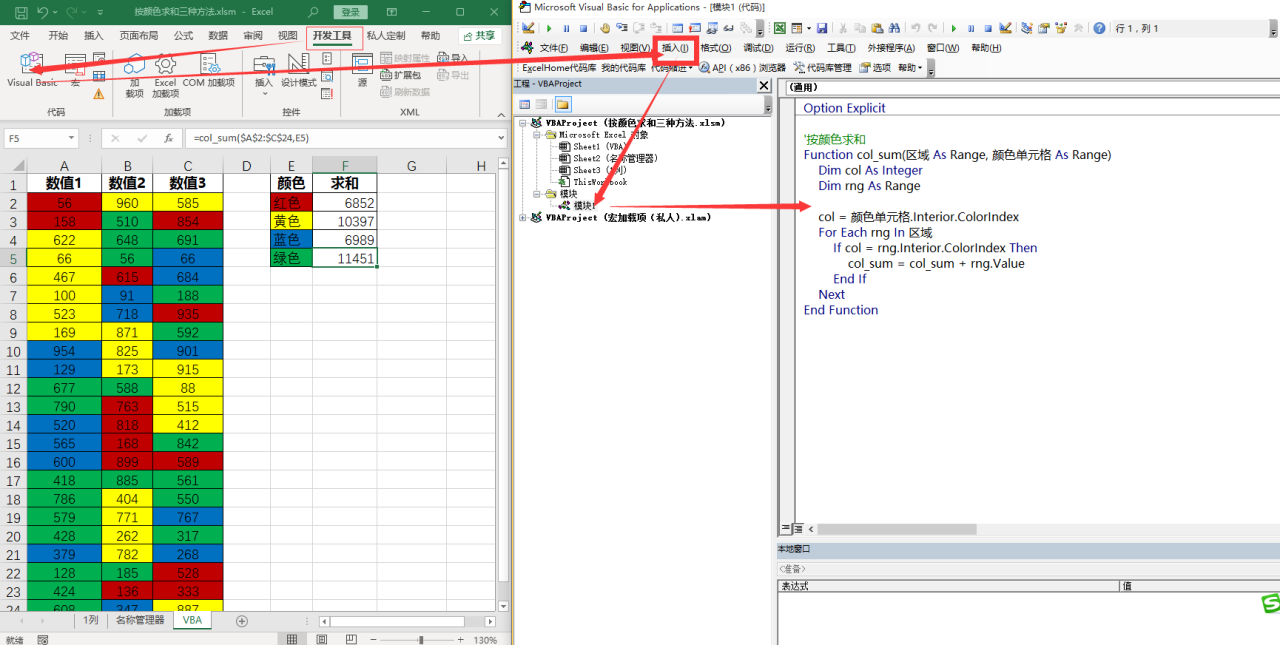
Task: Click the 登录 sign-in button
Action: point(350,12)
